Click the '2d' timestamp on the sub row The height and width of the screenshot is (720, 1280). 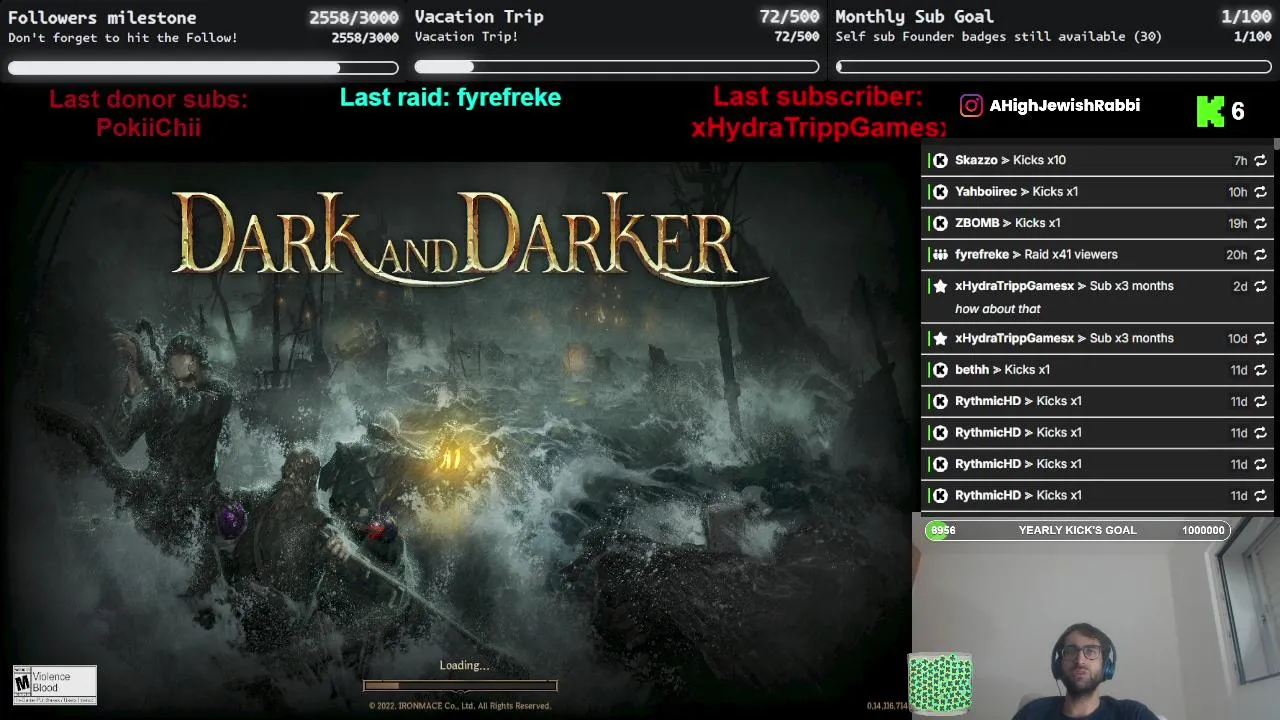[1240, 286]
